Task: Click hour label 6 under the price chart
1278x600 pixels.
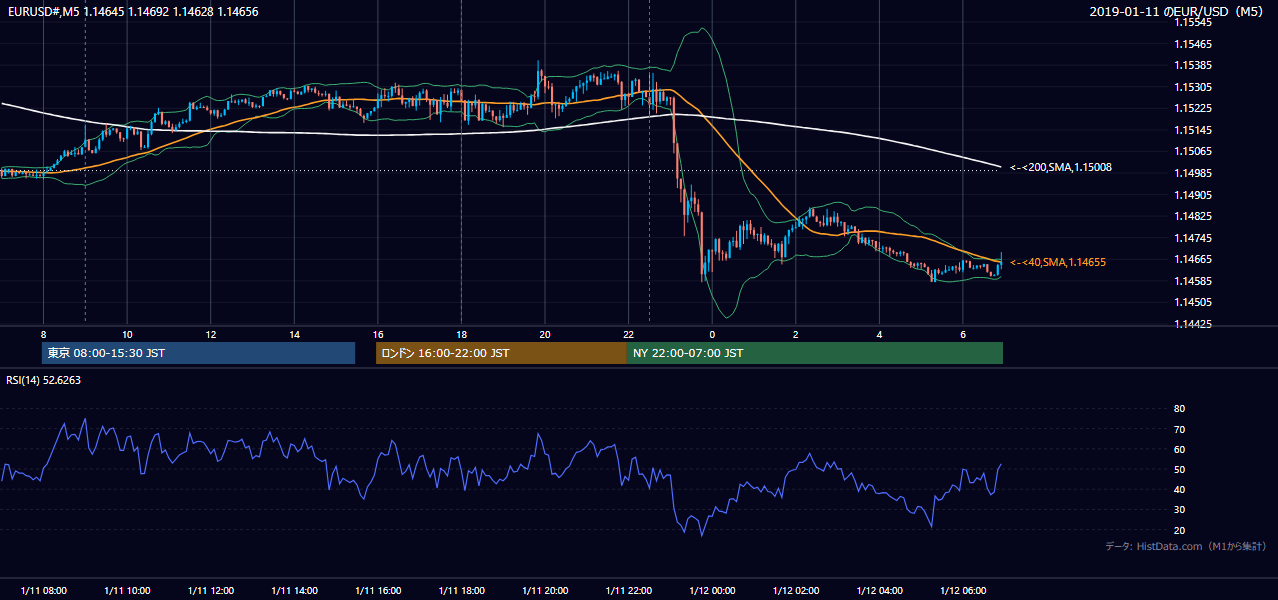Action: coord(962,334)
